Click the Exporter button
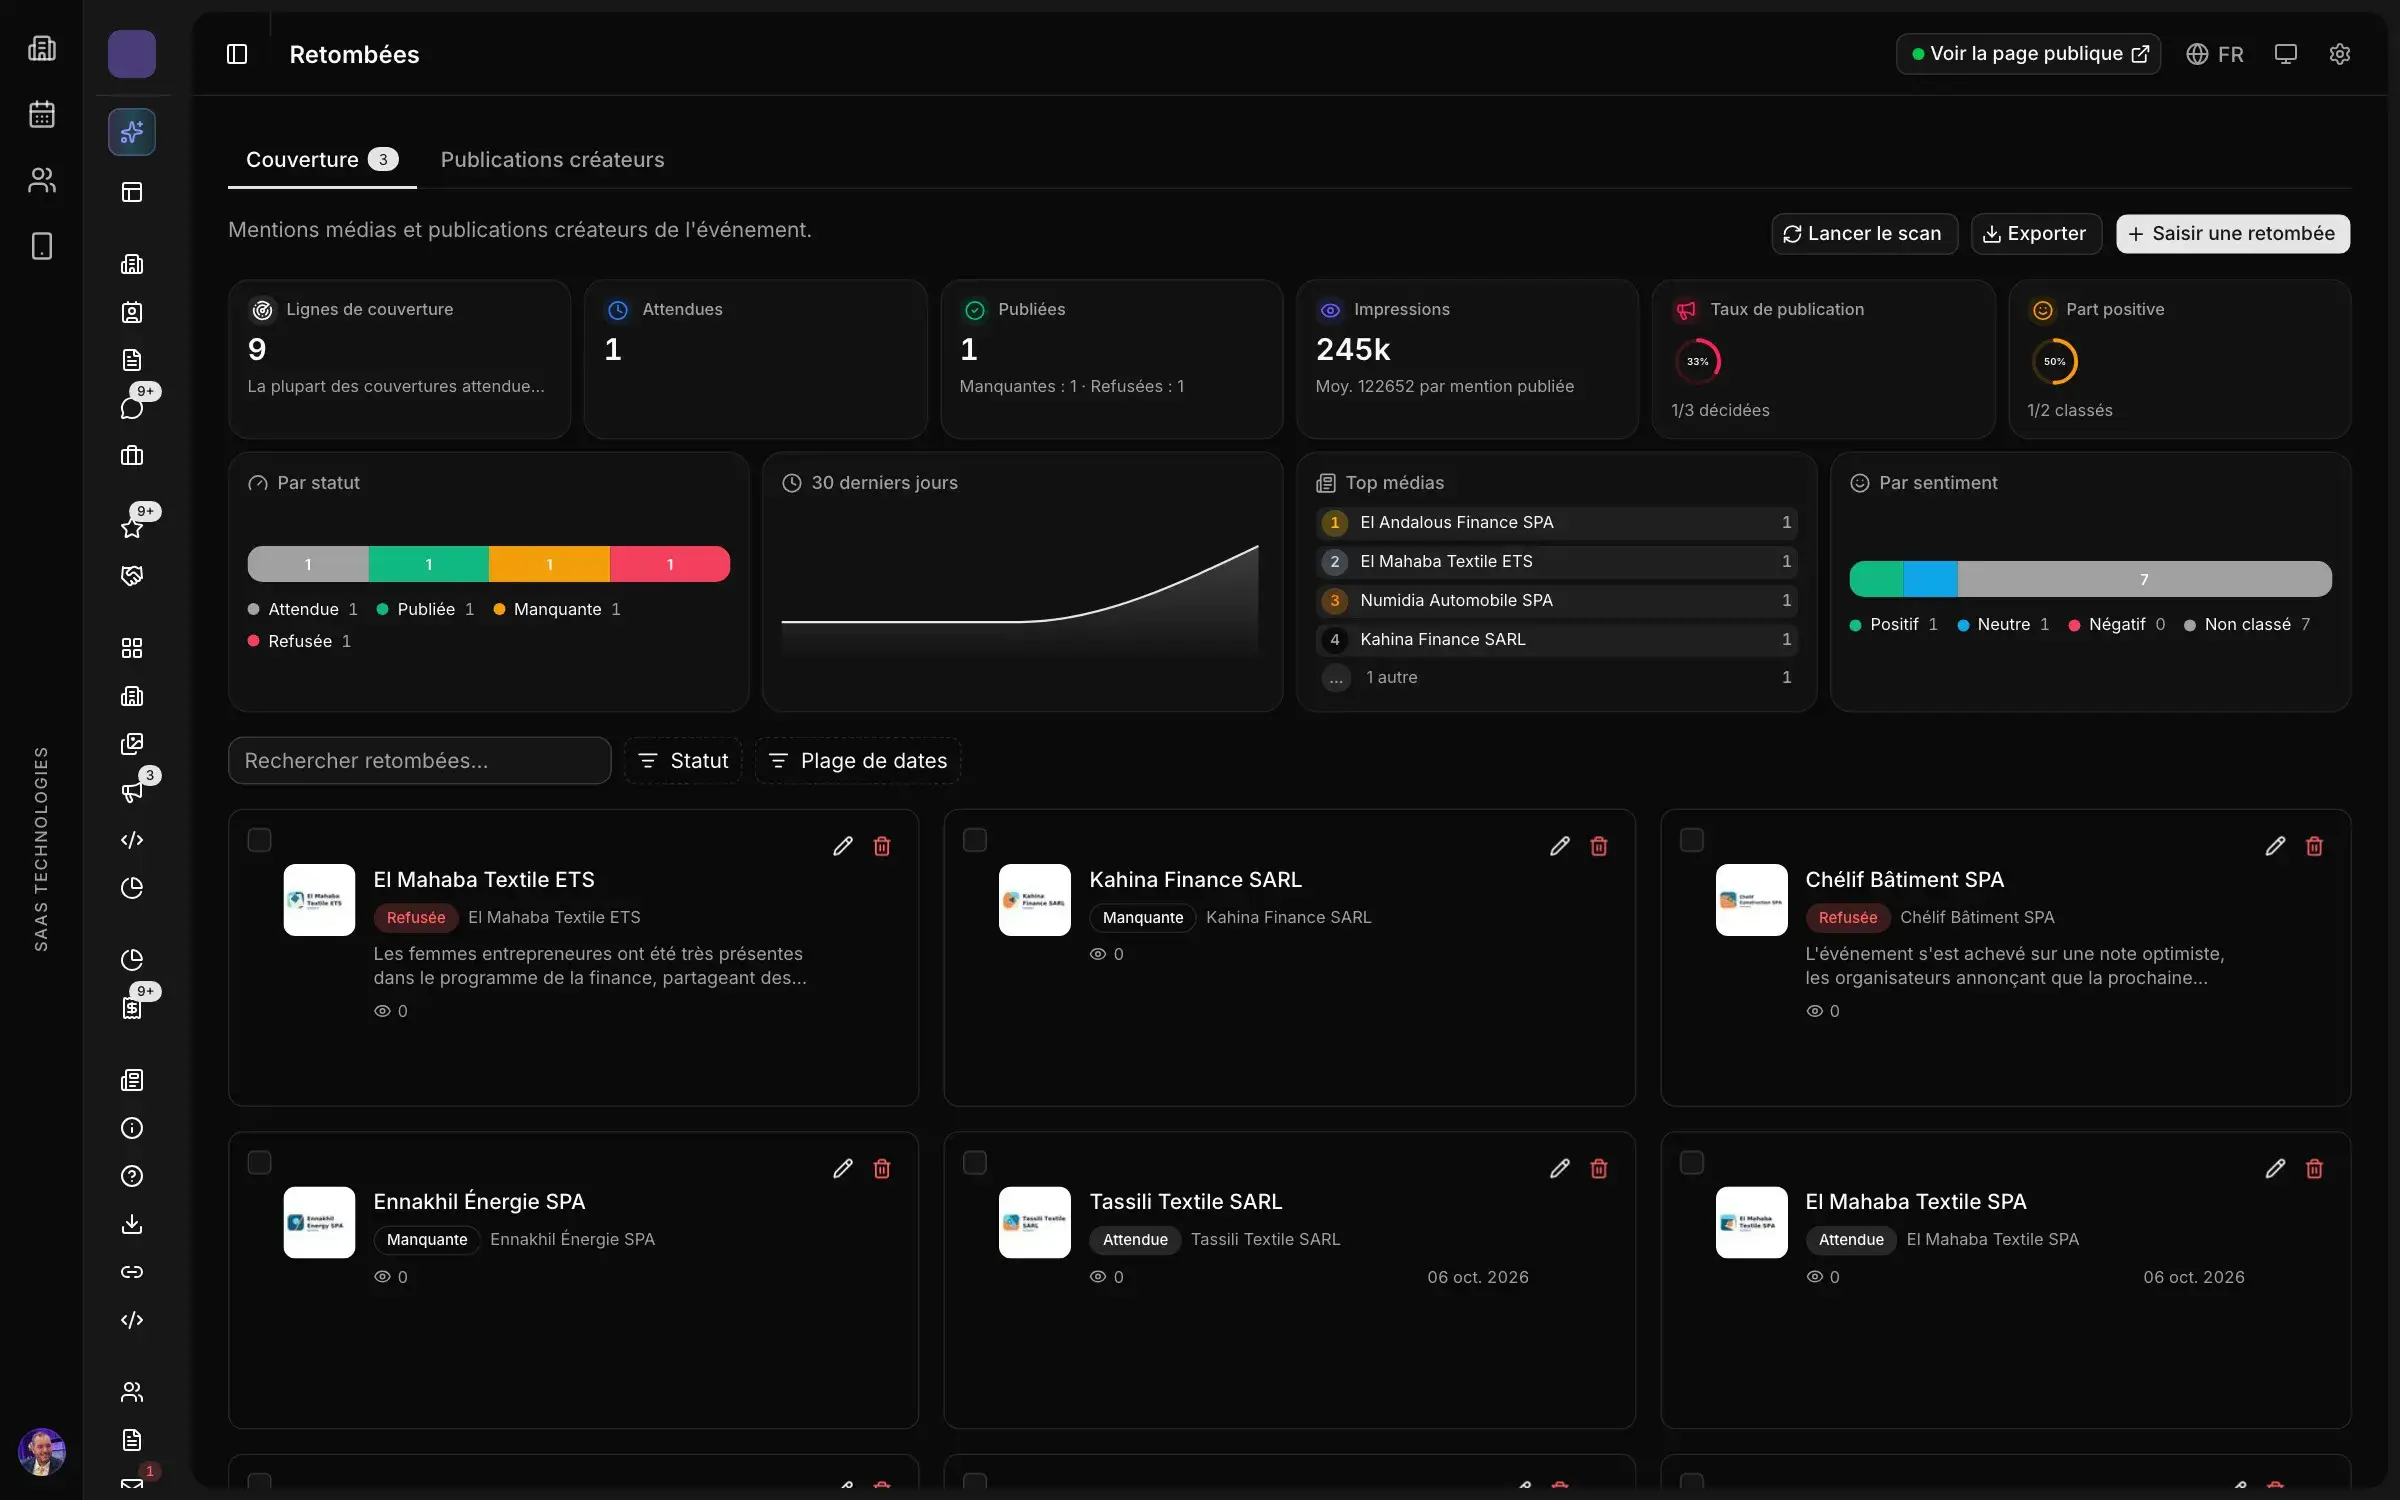Viewport: 2400px width, 1500px height. pos(2036,234)
